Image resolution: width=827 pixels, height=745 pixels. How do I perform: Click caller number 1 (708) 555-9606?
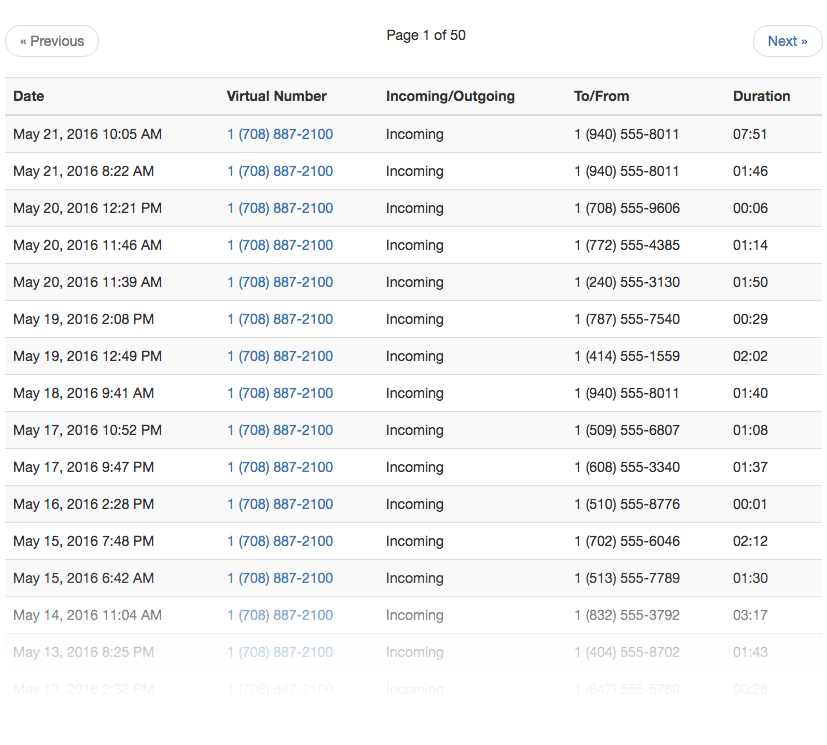(627, 208)
